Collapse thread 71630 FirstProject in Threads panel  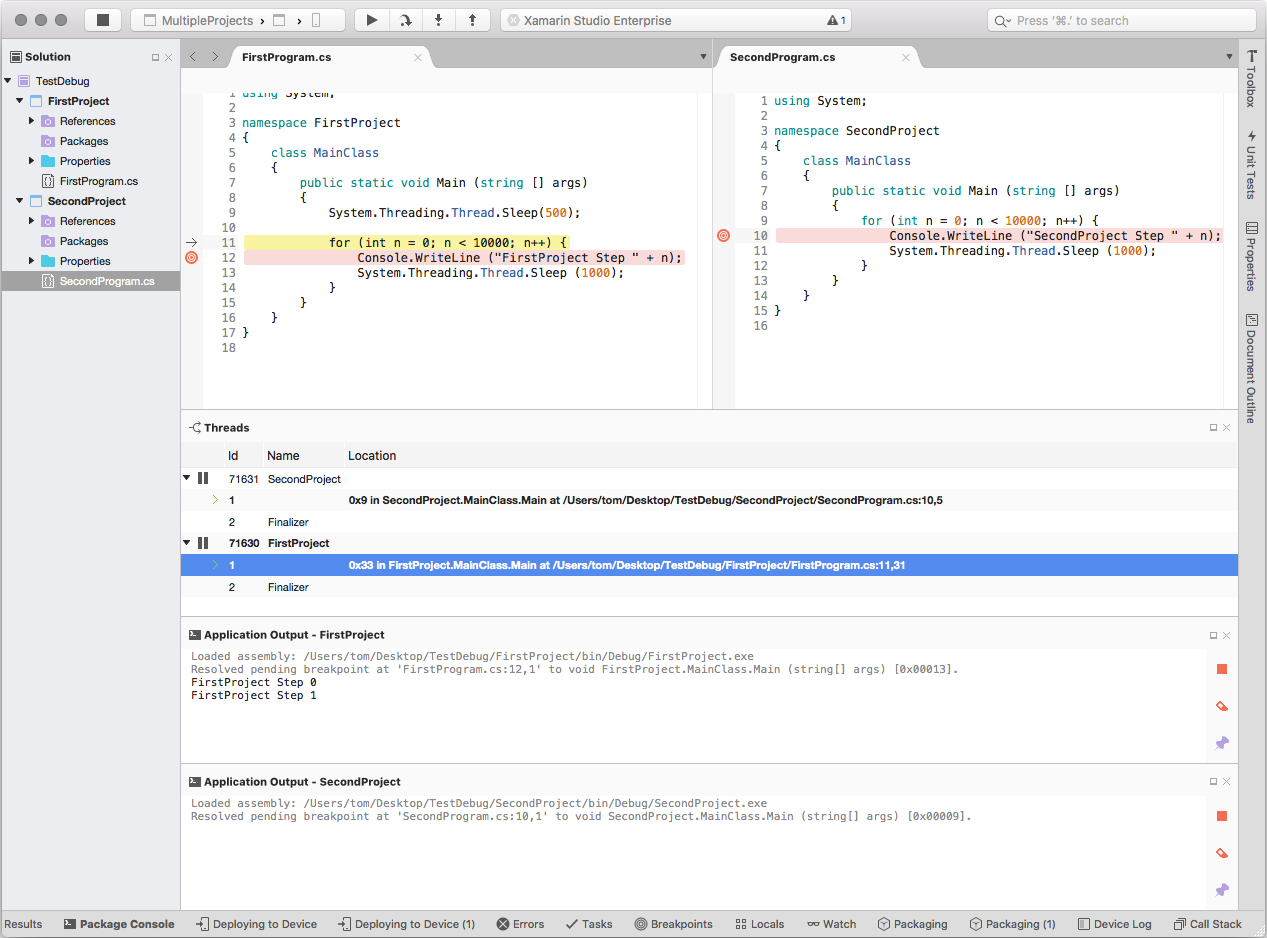click(x=186, y=542)
